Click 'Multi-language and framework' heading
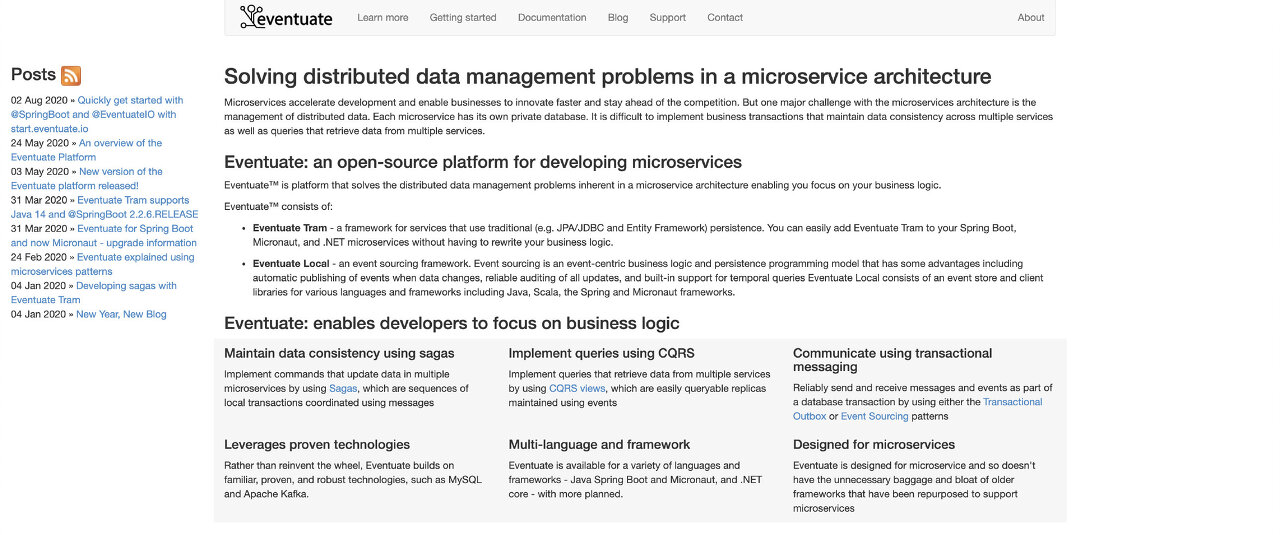The width and height of the screenshot is (1280, 535). point(599,444)
